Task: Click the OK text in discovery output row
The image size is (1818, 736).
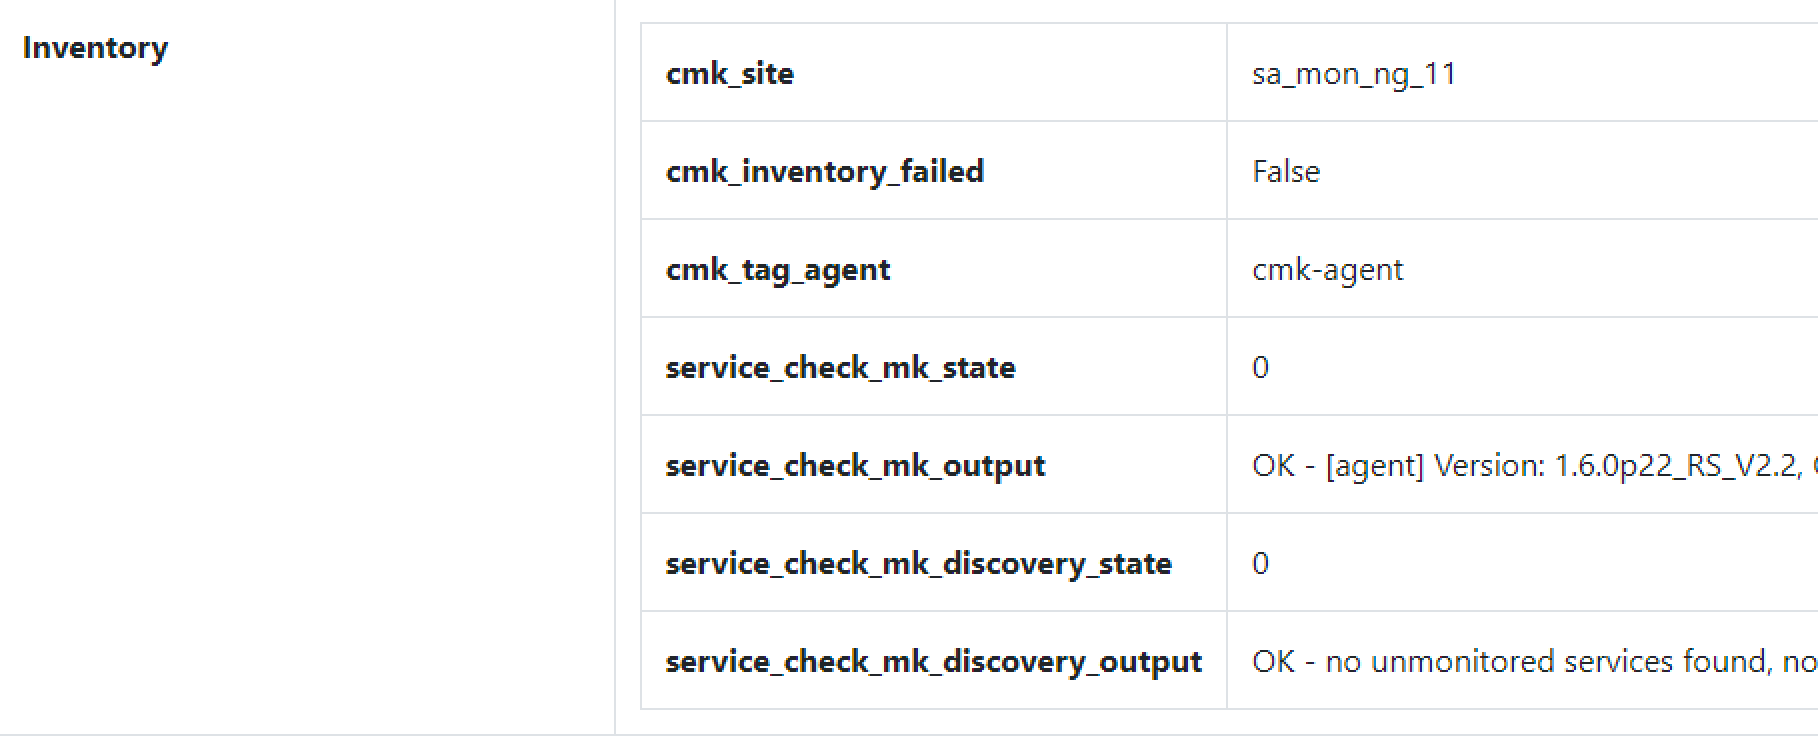Action: point(1273,661)
